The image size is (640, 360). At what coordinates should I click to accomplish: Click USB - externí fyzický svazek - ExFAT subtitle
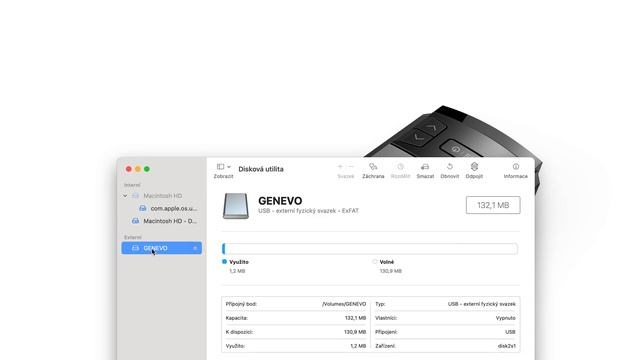click(309, 211)
